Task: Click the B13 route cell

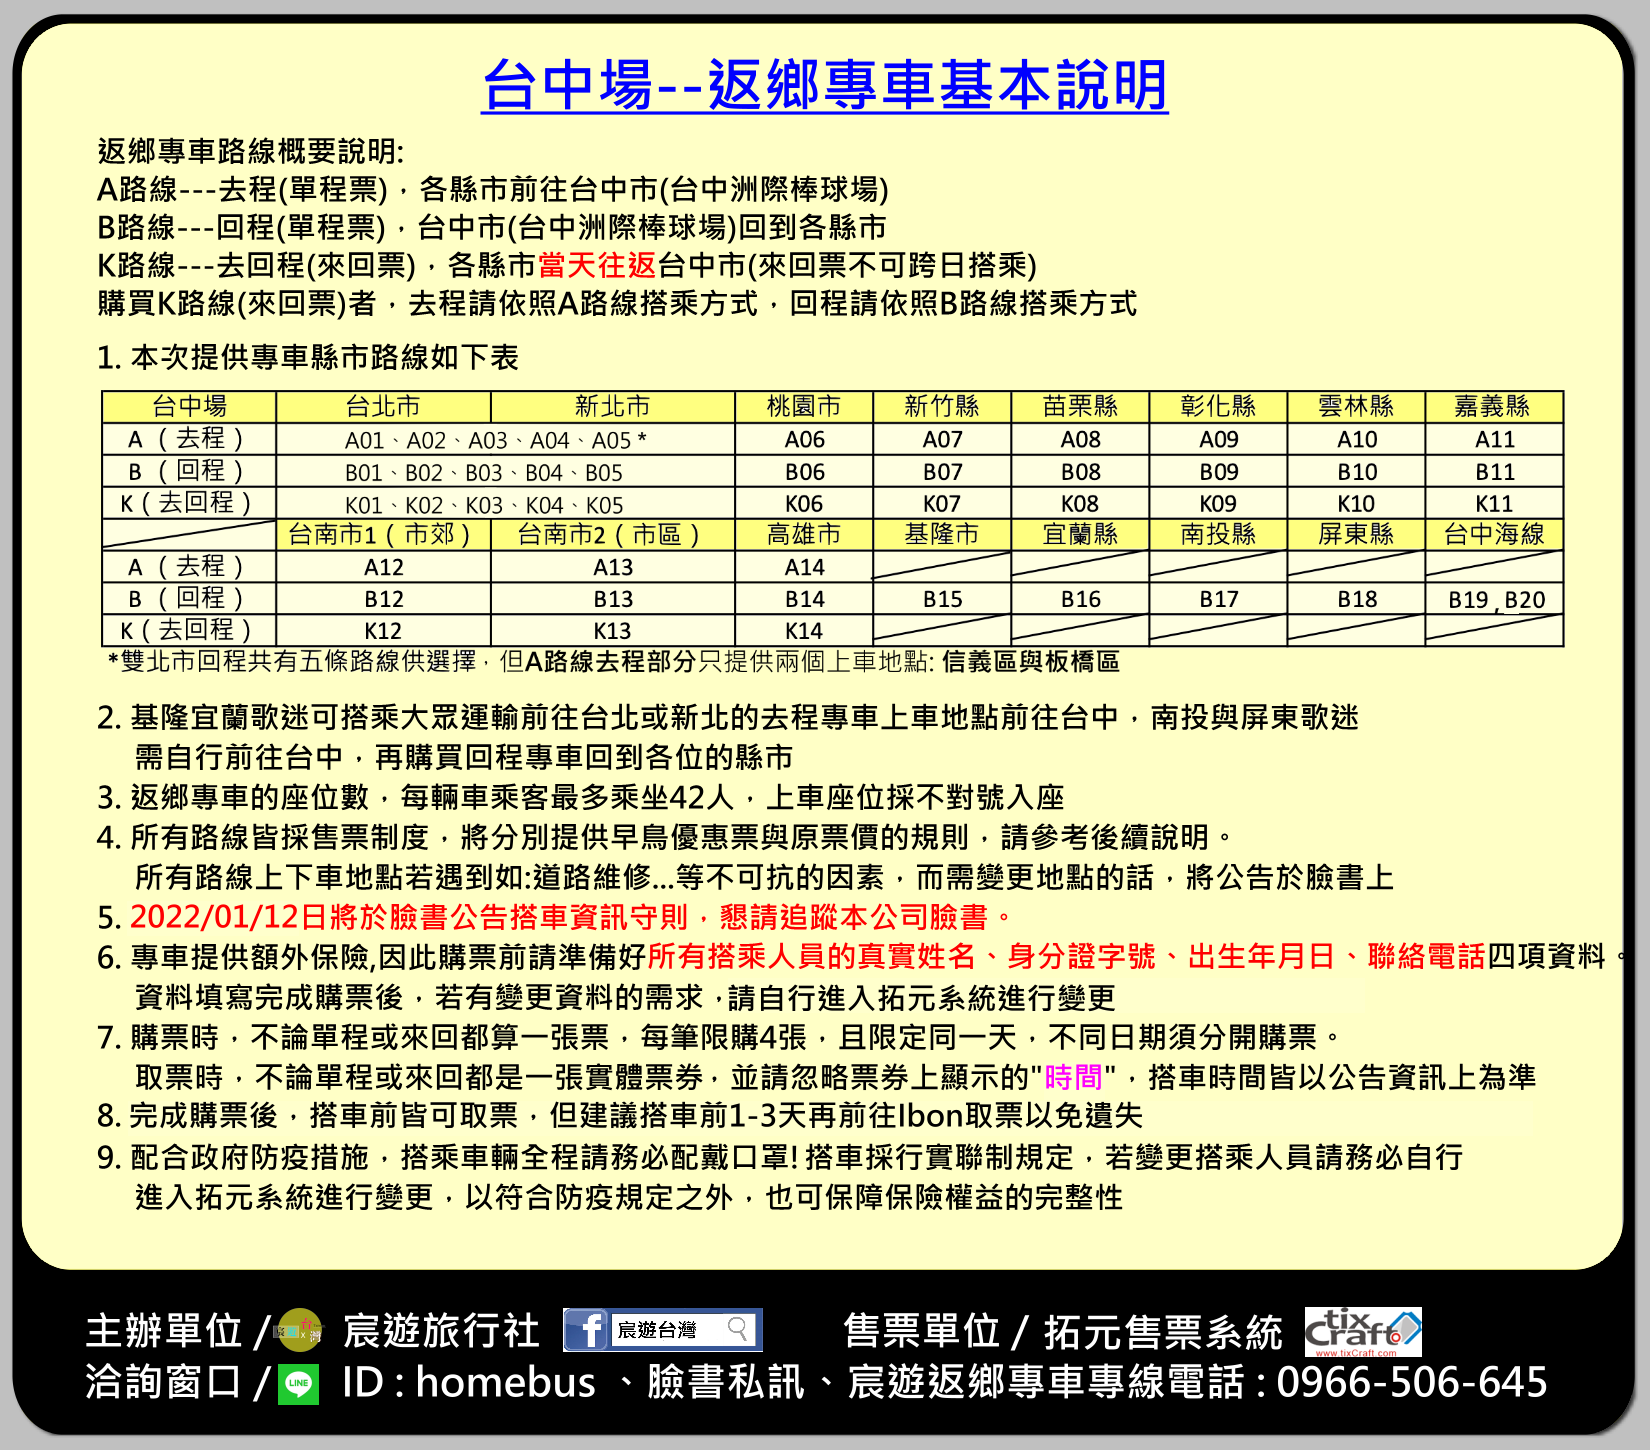Action: coord(613,599)
